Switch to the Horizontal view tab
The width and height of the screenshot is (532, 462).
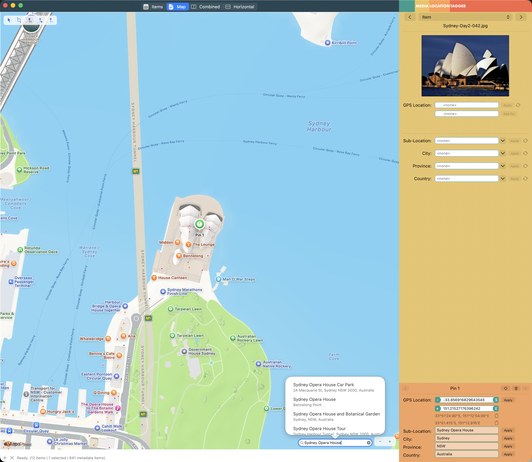(240, 6)
